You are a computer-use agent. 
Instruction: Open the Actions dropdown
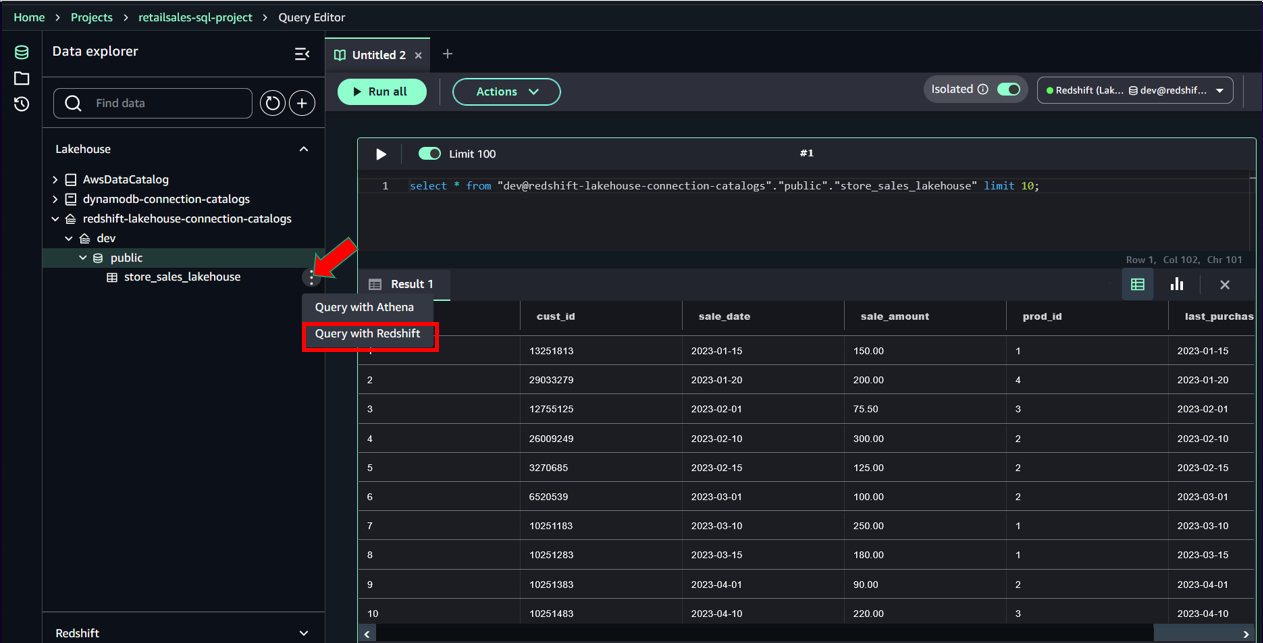coord(506,92)
